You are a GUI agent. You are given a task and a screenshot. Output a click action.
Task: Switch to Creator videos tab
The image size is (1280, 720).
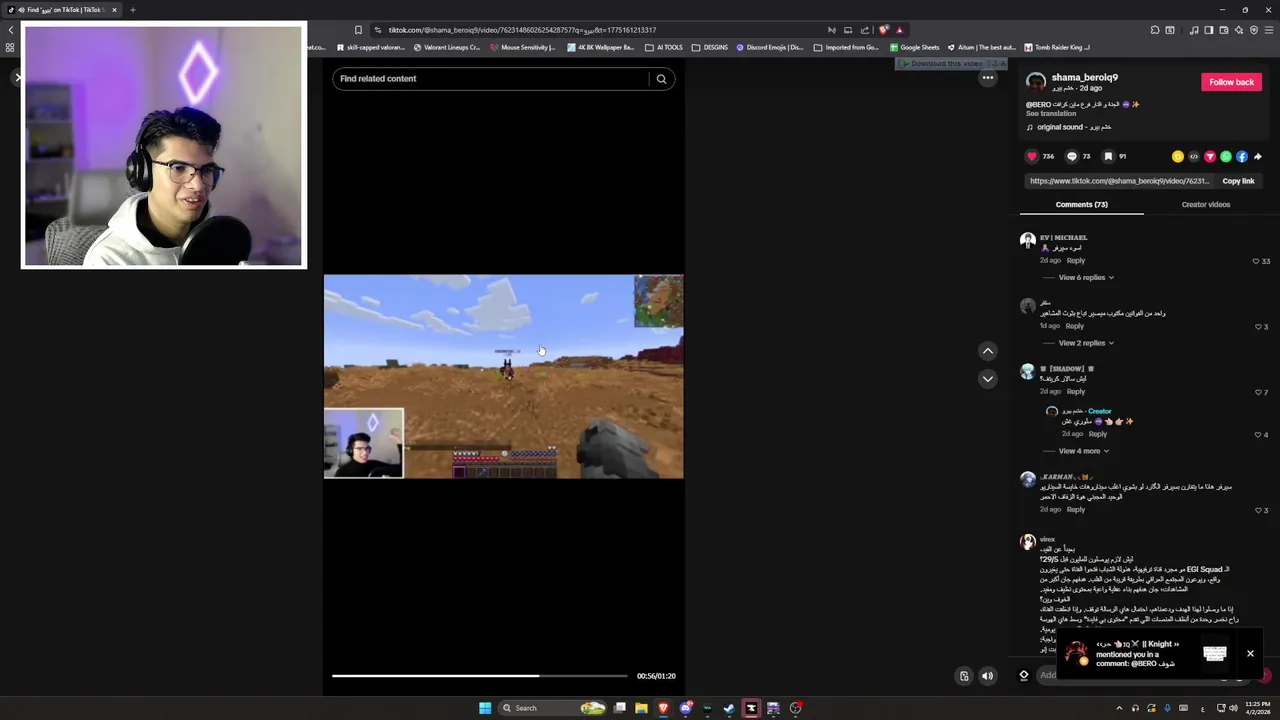(1206, 204)
